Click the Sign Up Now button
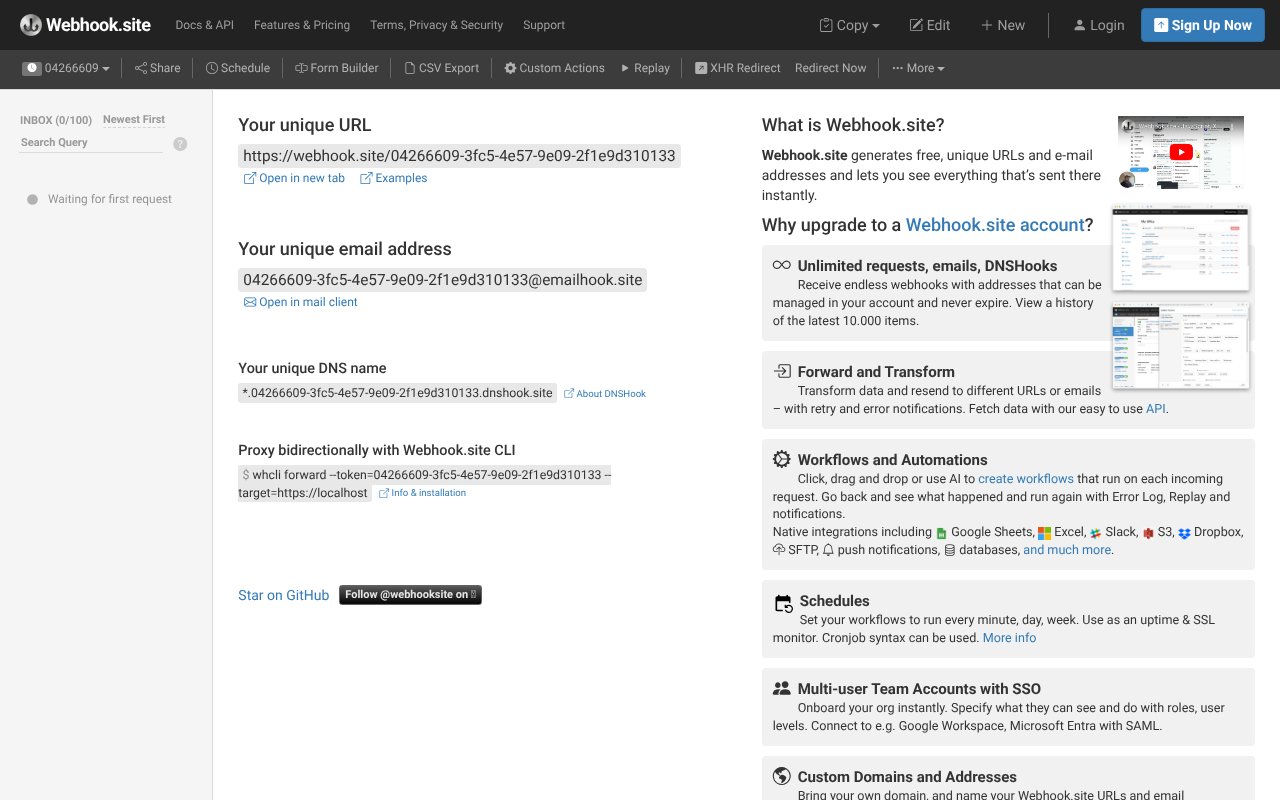Viewport: 1280px width, 800px height. coord(1202,24)
